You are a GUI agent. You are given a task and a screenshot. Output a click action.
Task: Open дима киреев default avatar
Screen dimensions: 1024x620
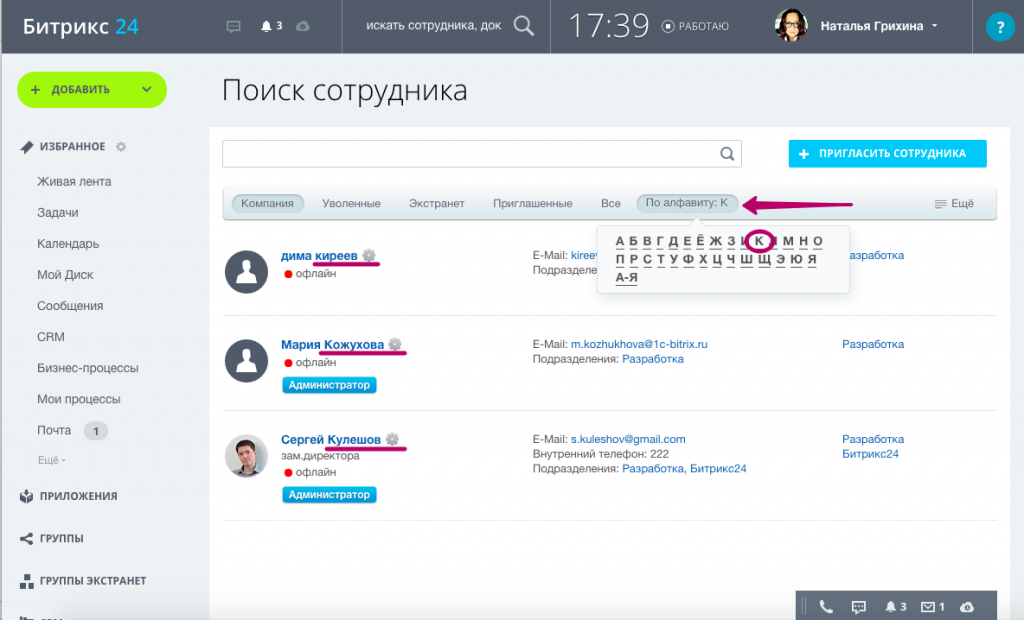pyautogui.click(x=246, y=272)
